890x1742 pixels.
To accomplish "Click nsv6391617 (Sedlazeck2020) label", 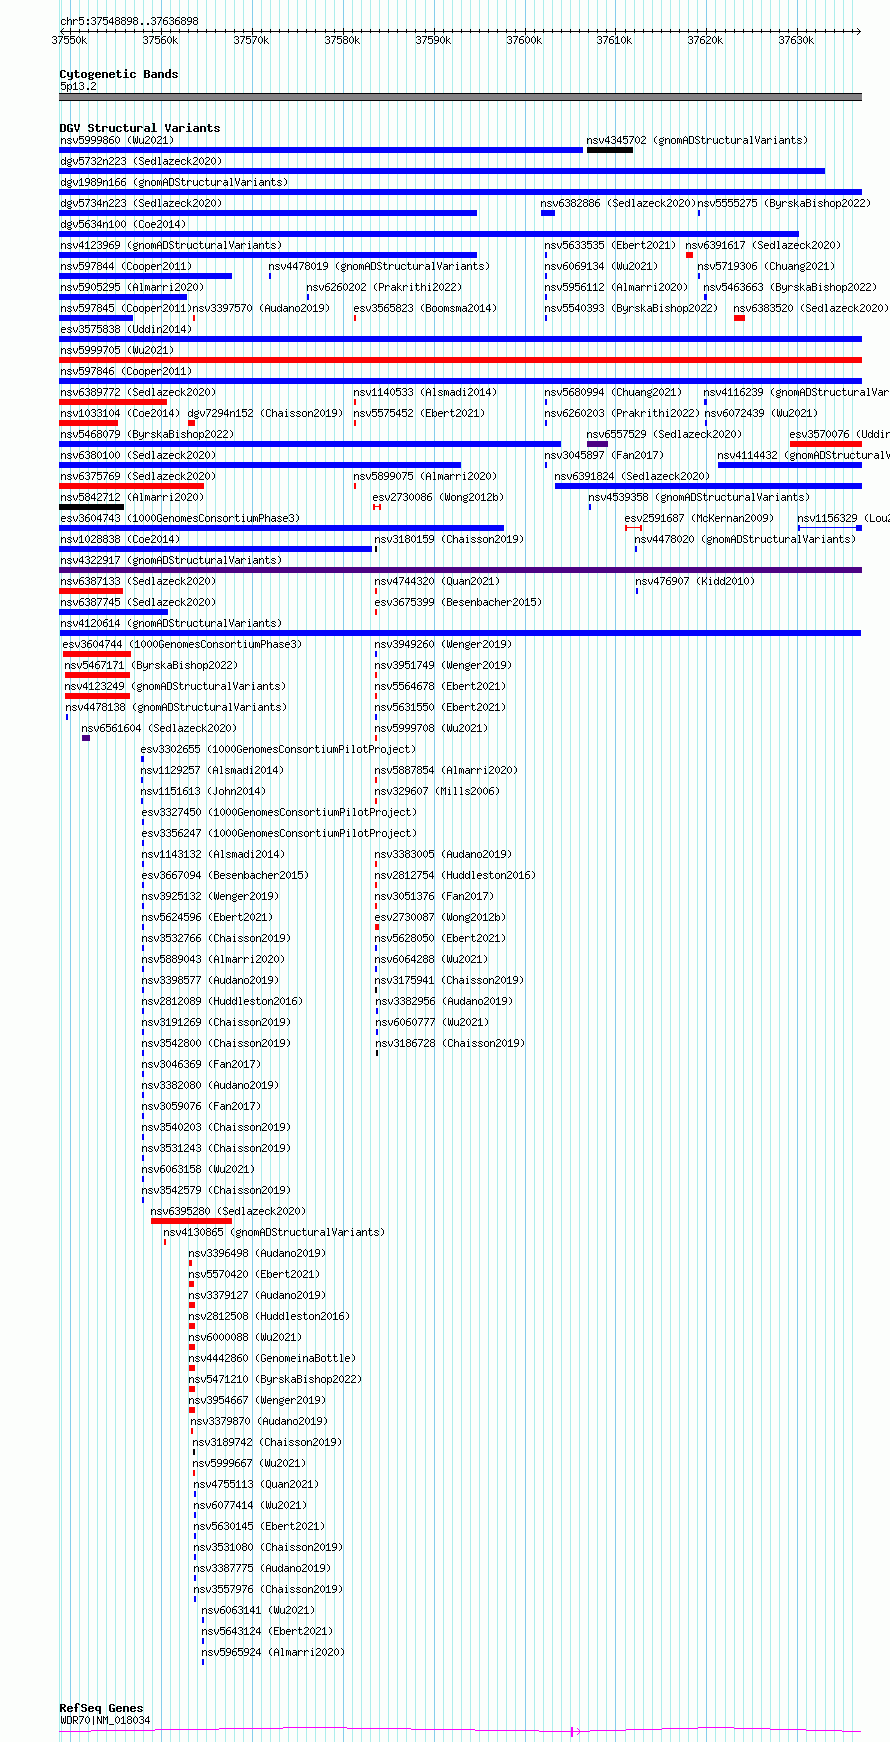I will (x=763, y=246).
